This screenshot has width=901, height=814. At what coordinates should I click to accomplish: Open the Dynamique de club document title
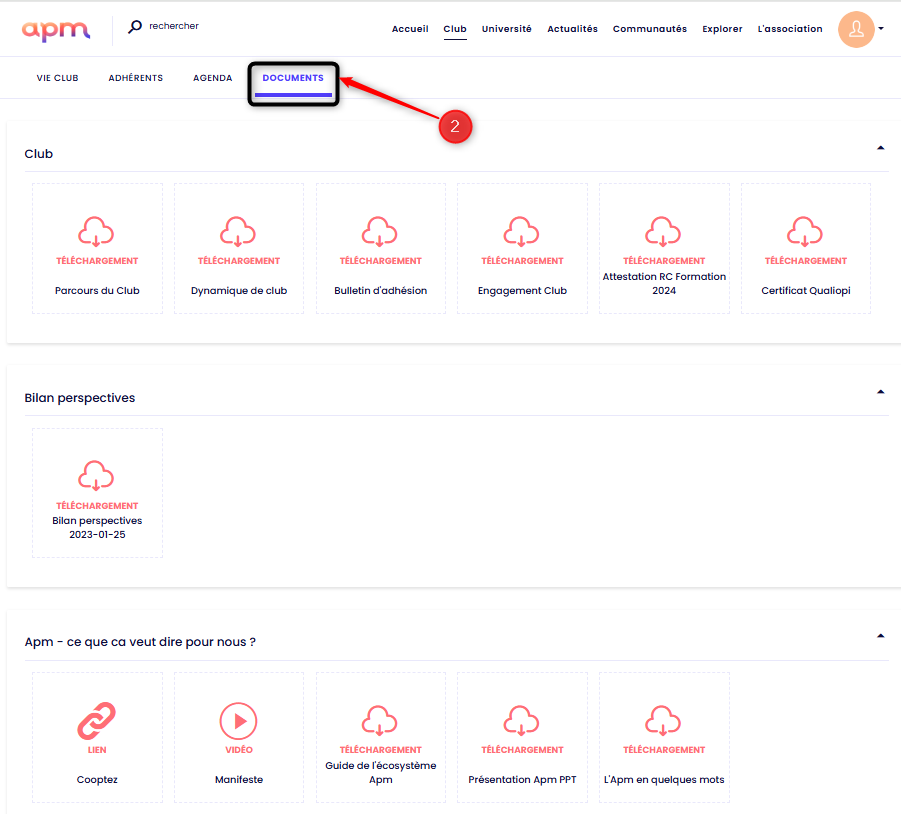pos(239,291)
